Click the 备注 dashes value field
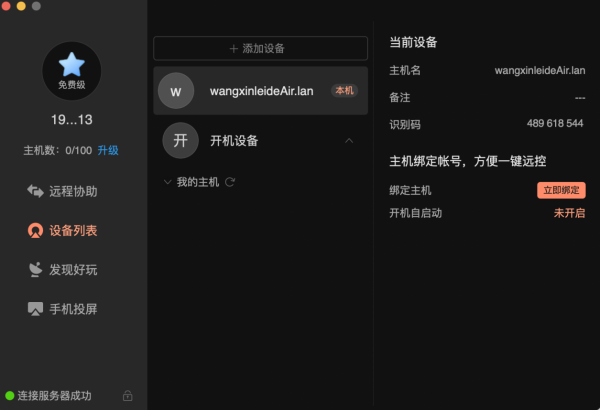The image size is (600, 410). (580, 98)
